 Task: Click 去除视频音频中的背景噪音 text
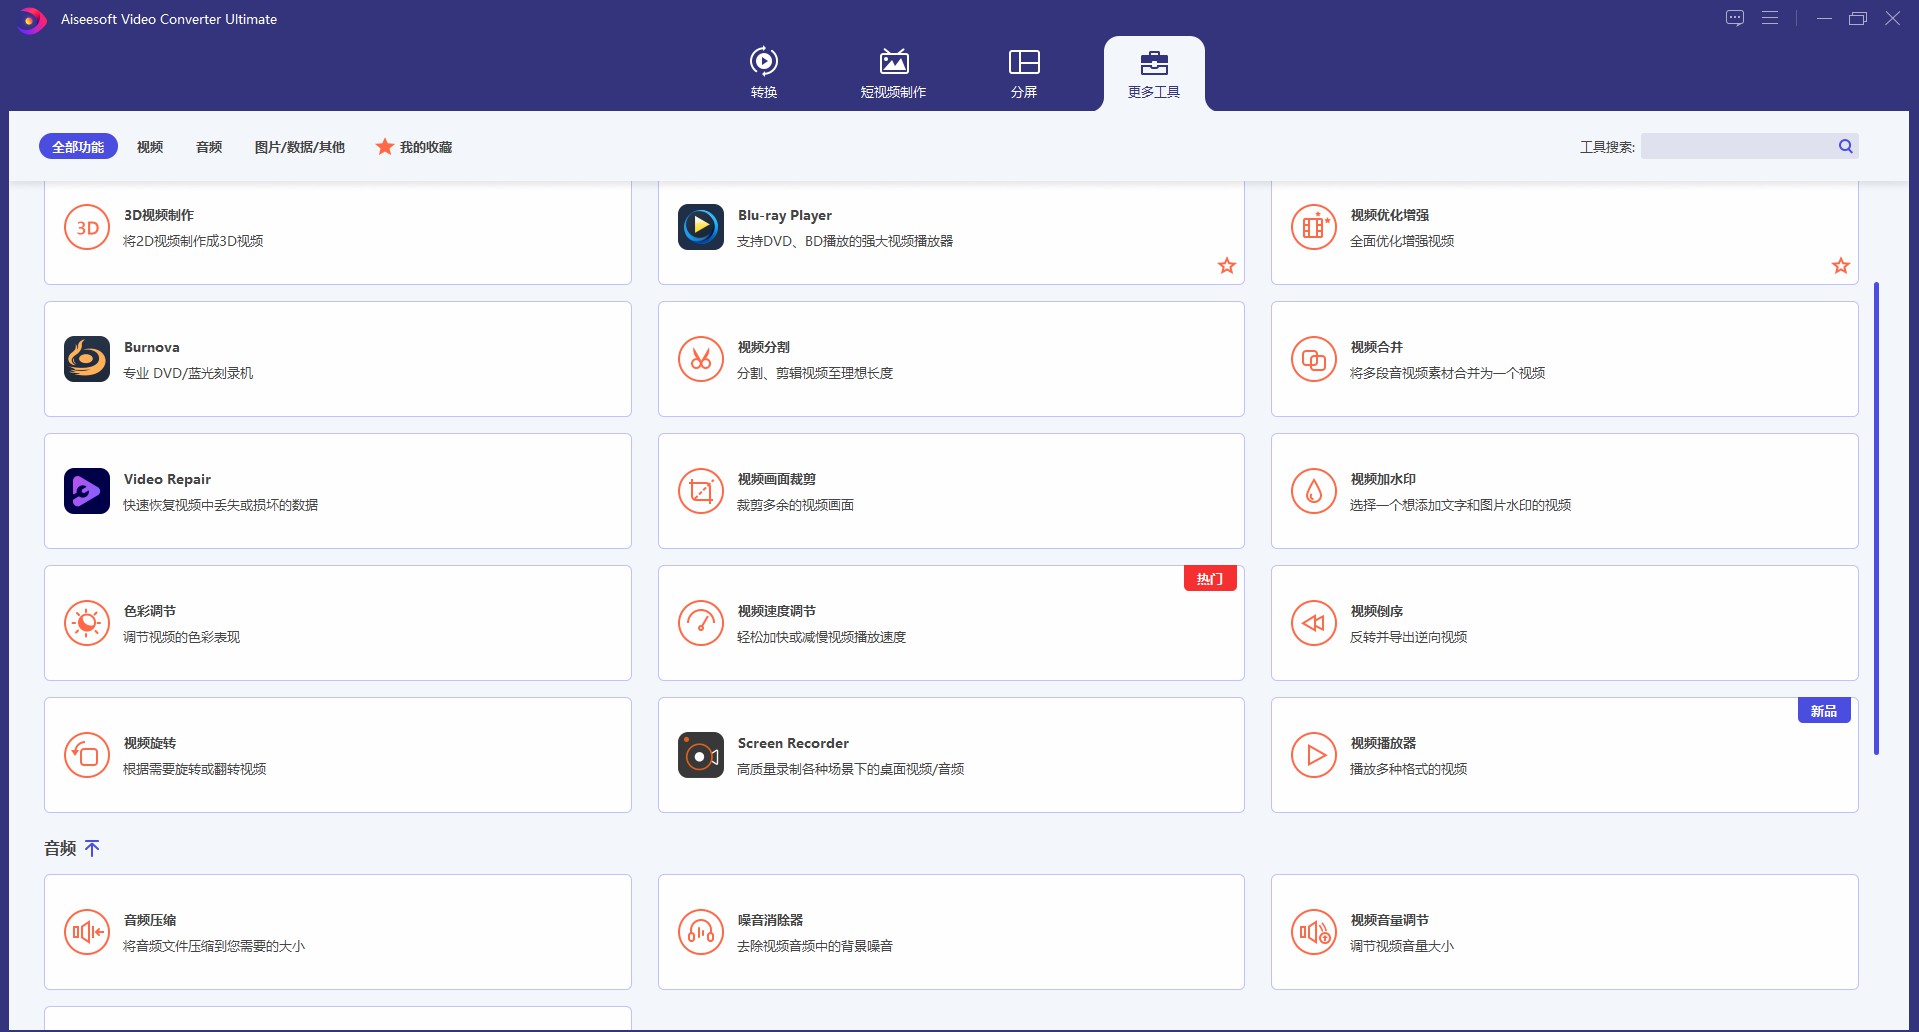click(x=815, y=946)
